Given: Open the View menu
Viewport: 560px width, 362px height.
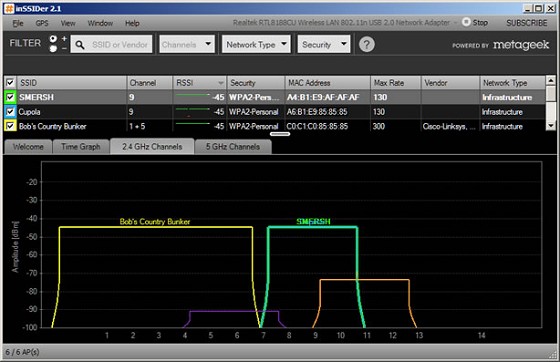Looking at the screenshot, I should [x=68, y=23].
